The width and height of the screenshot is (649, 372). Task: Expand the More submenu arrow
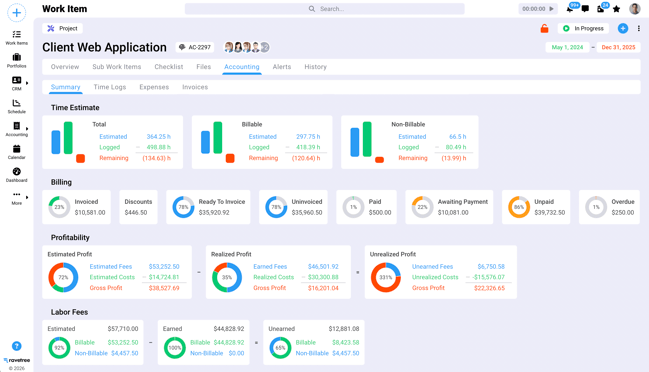pos(27,197)
